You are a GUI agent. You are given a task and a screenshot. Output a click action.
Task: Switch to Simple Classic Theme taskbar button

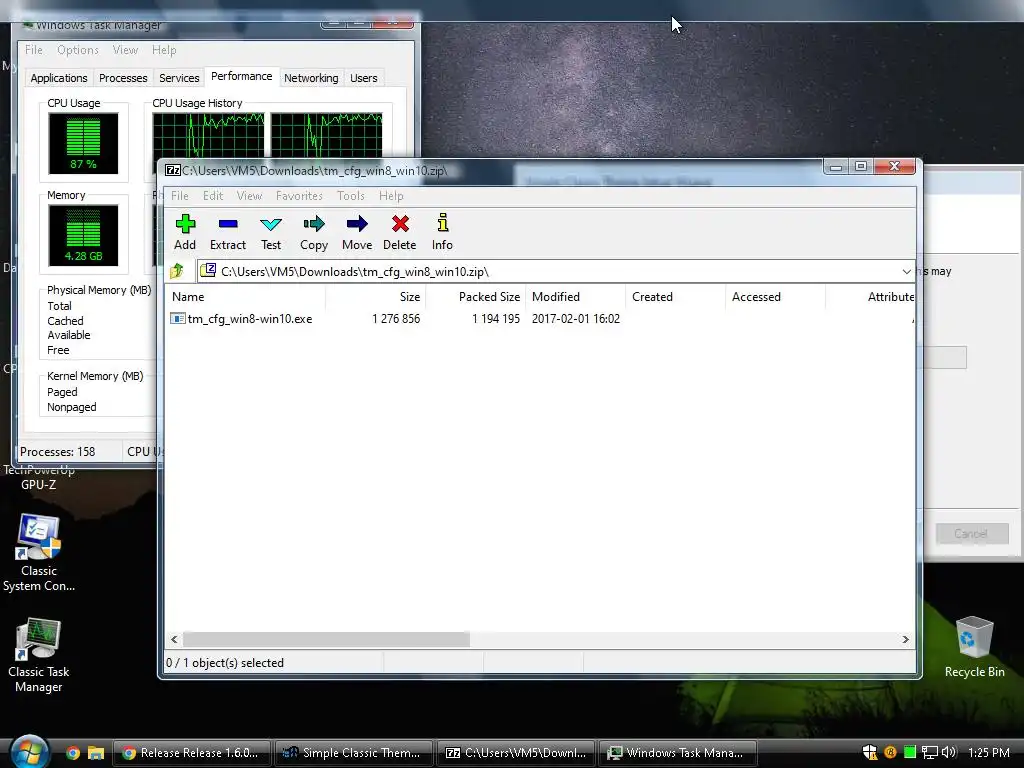[354, 753]
